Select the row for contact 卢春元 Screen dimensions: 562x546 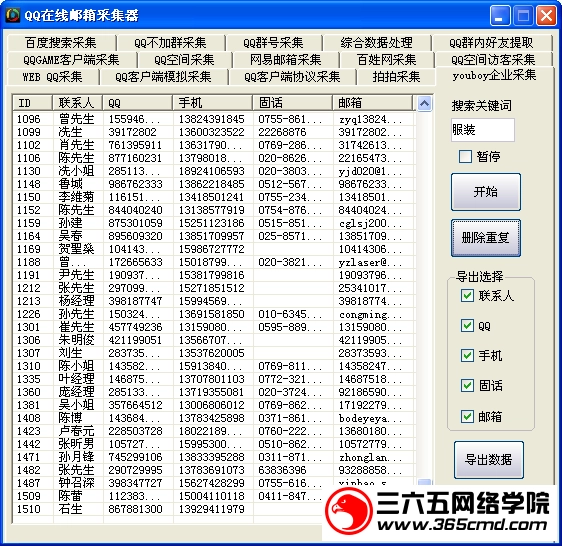[x=214, y=431]
